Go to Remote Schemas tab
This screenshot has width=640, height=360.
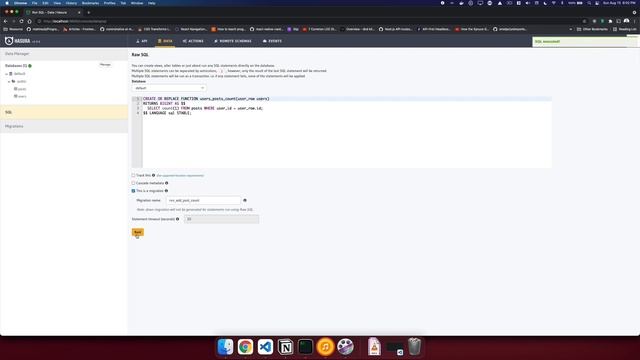[233, 41]
